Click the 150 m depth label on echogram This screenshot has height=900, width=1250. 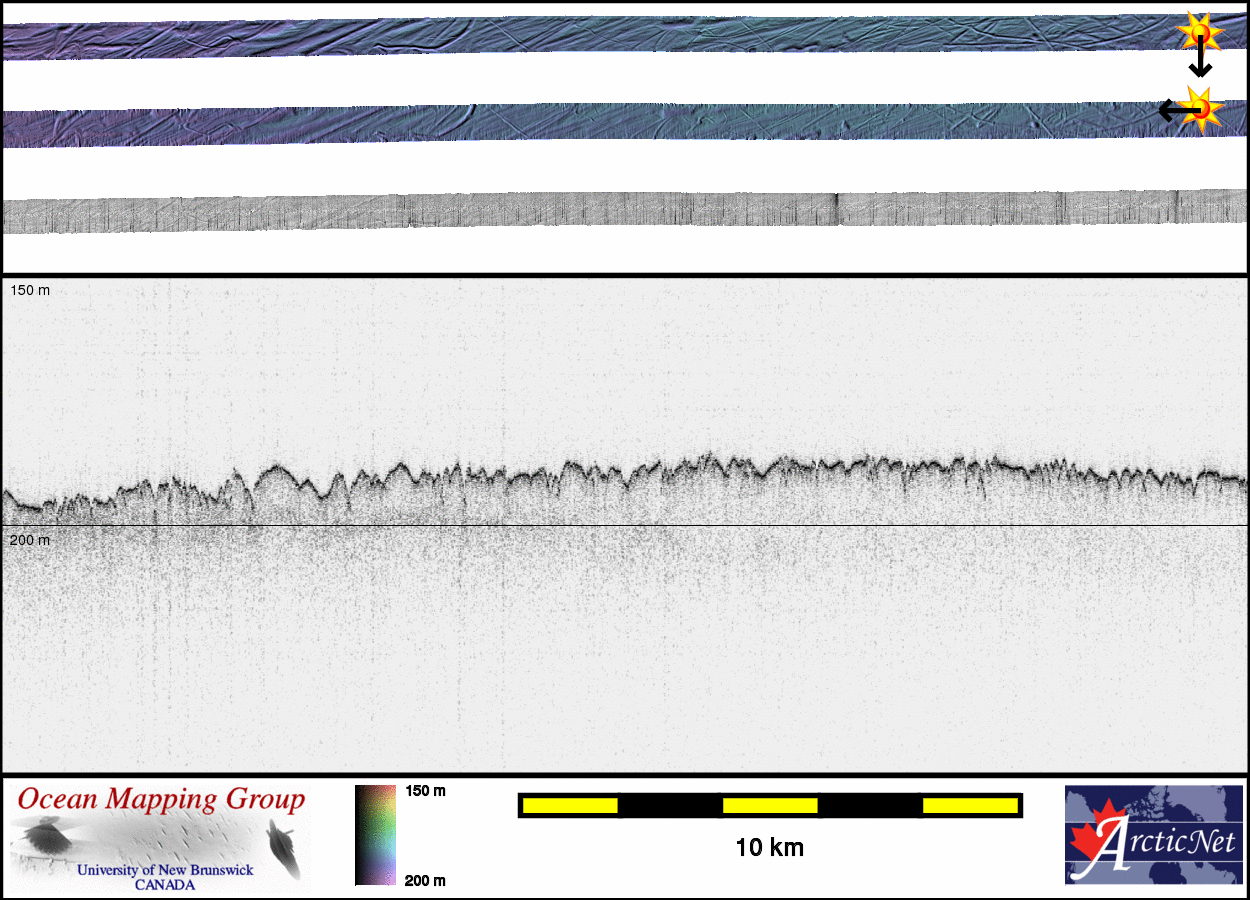[x=29, y=290]
